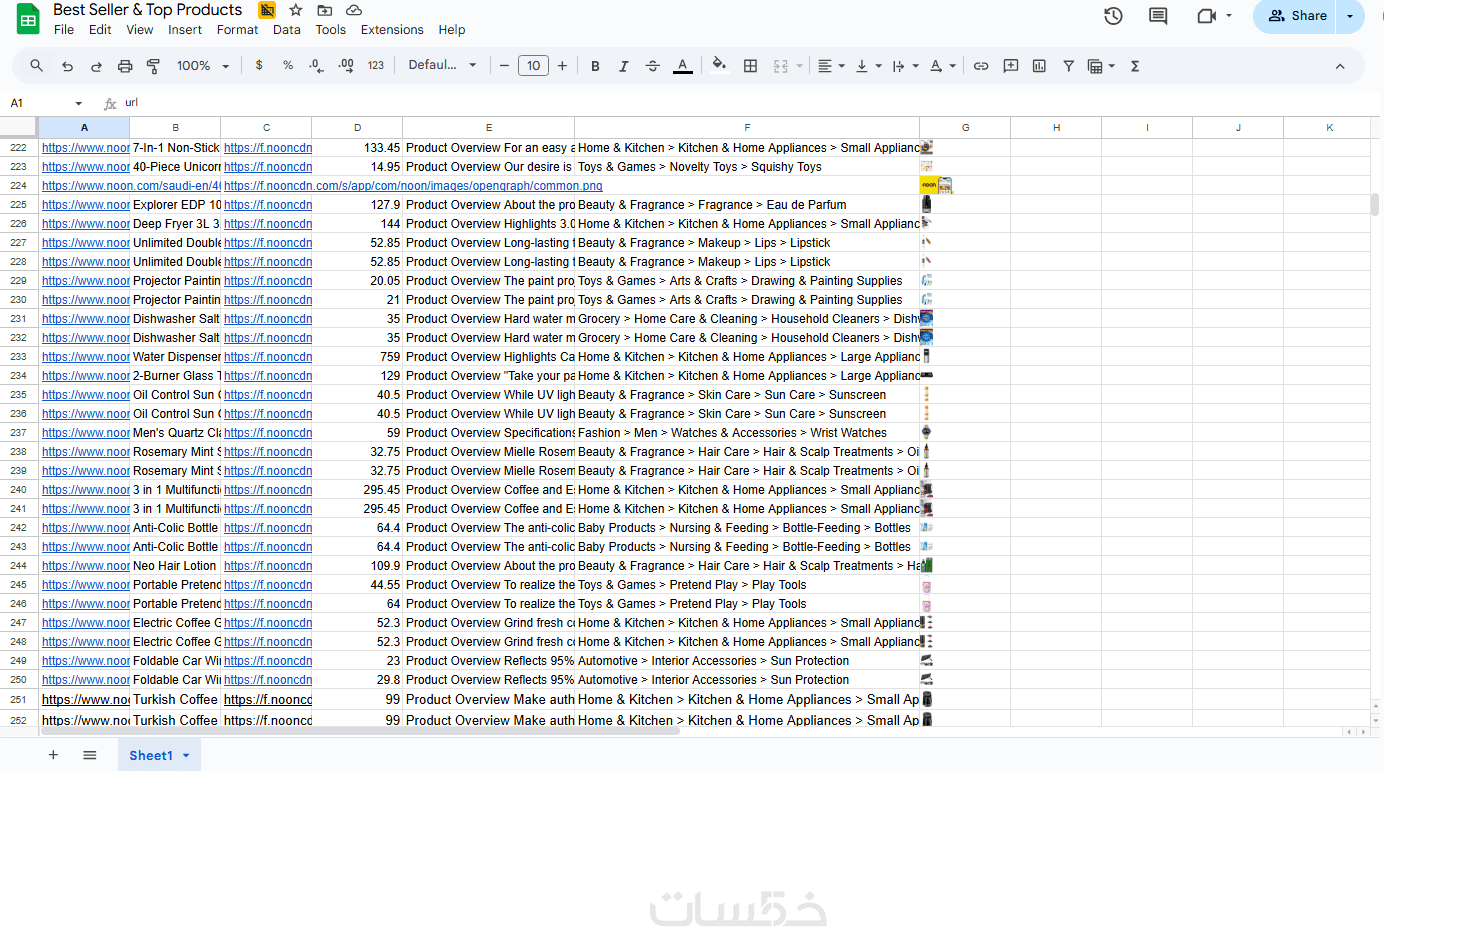Star the Best Seller & Top Products document
The width and height of the screenshot is (1478, 946).
click(x=296, y=10)
